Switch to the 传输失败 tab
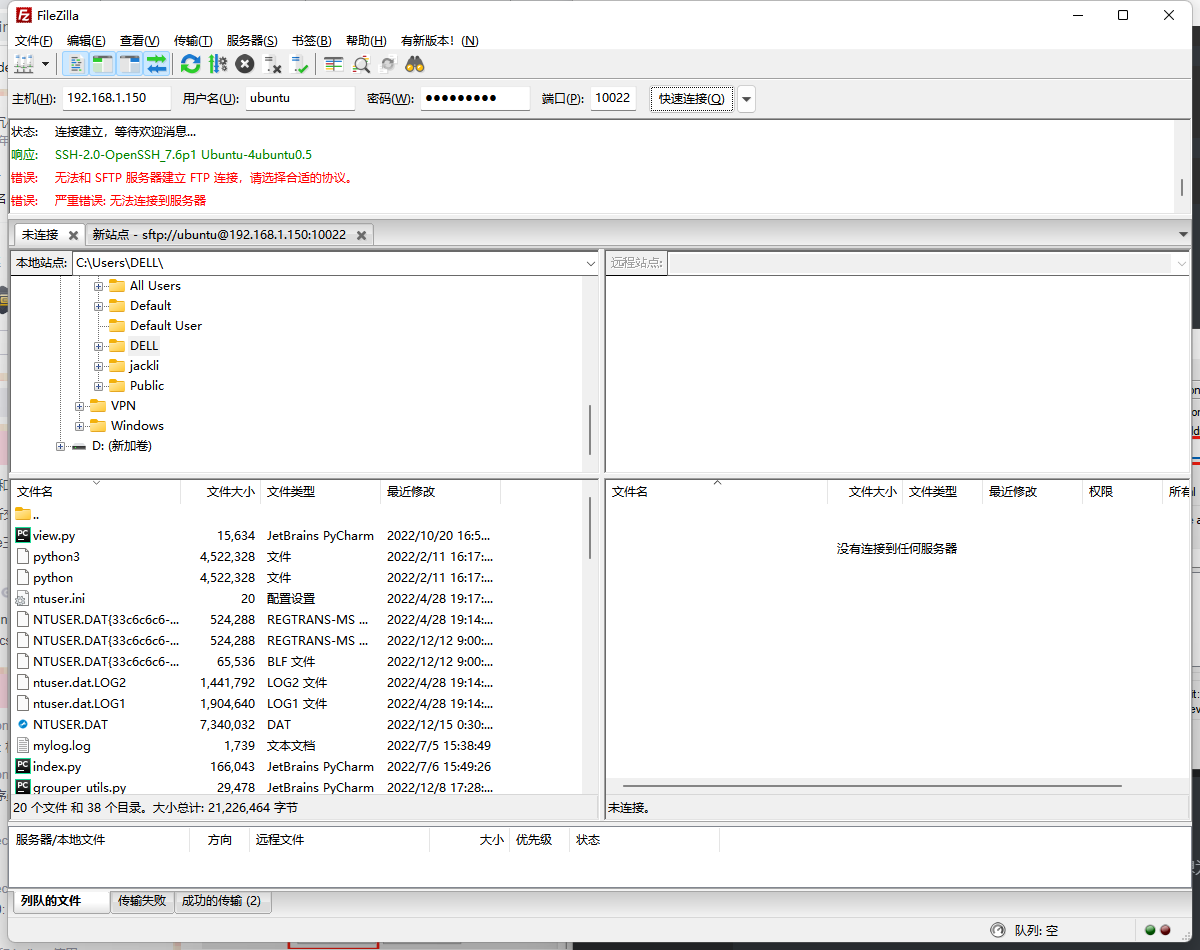 pos(142,901)
